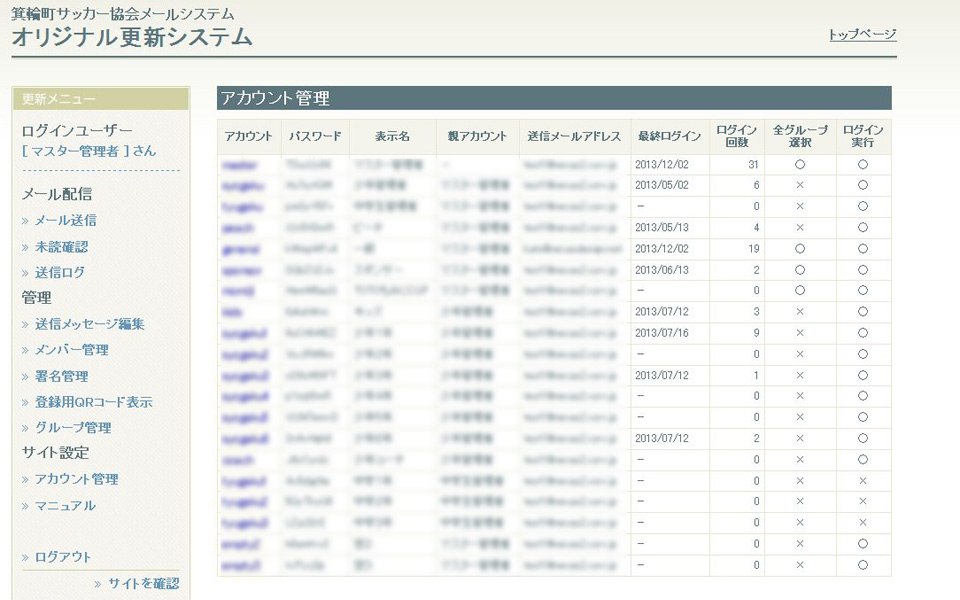Open メンバー管理 page
960x600 pixels.
pyautogui.click(x=71, y=350)
